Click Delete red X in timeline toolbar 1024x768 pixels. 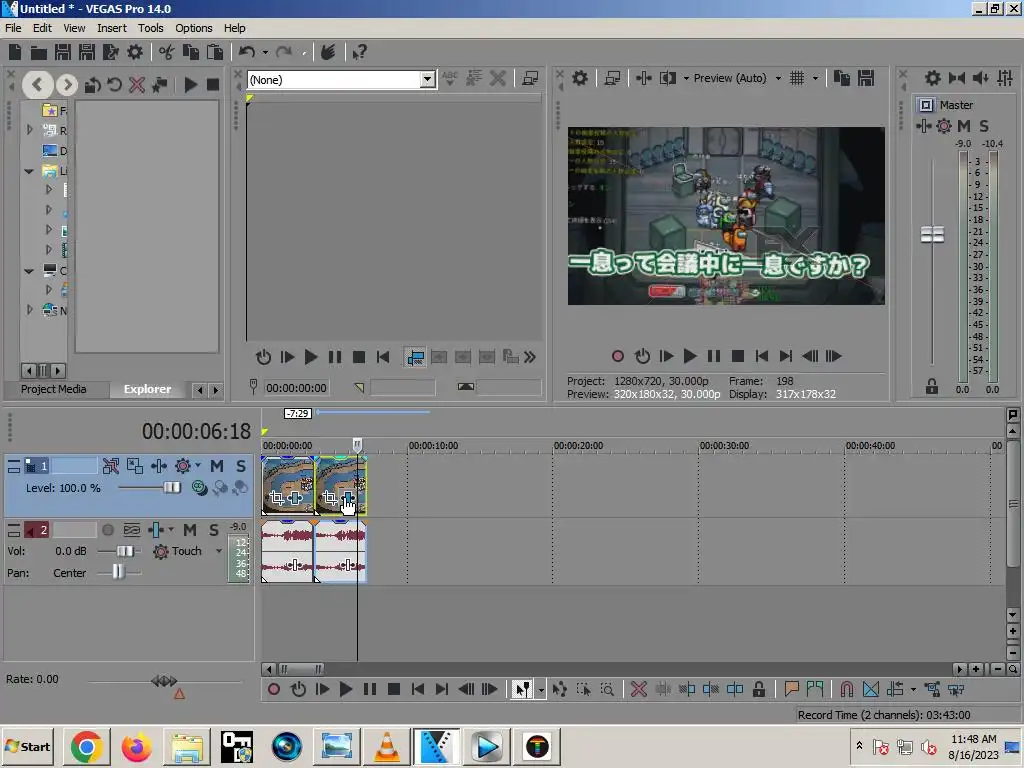point(639,689)
